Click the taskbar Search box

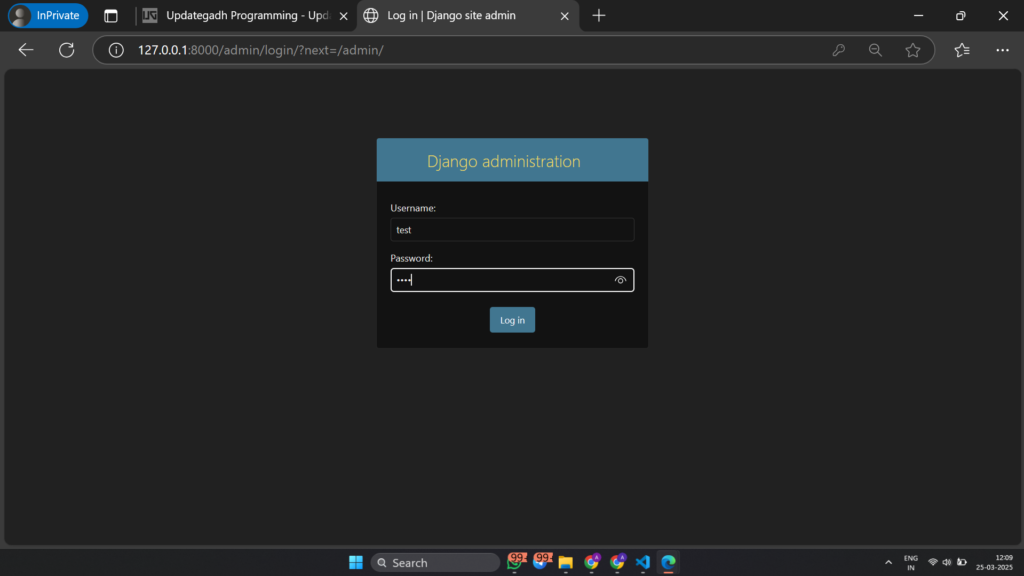click(x=435, y=562)
